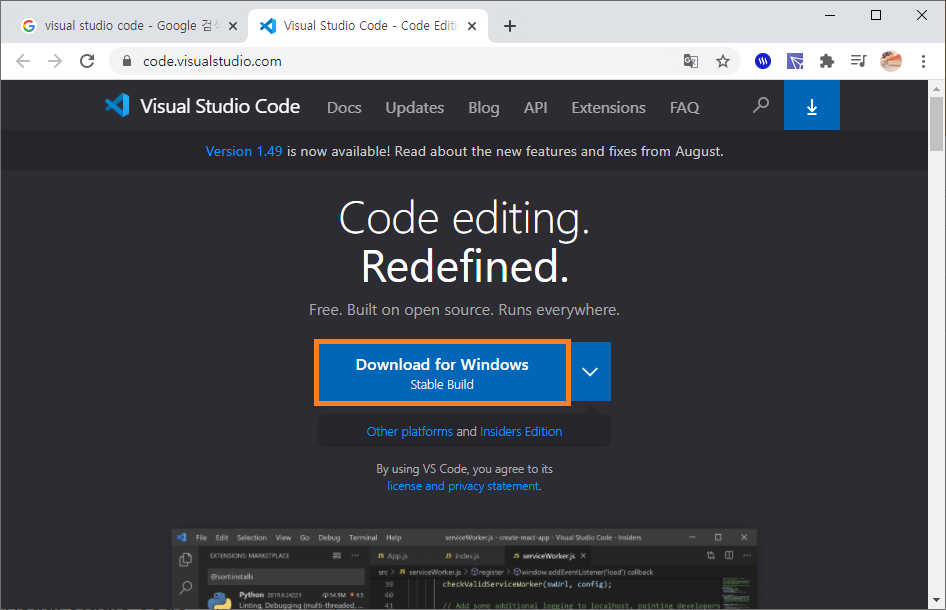Screen dimensions: 946x610
Task: Click the purple cursor extension icon
Action: coord(795,61)
